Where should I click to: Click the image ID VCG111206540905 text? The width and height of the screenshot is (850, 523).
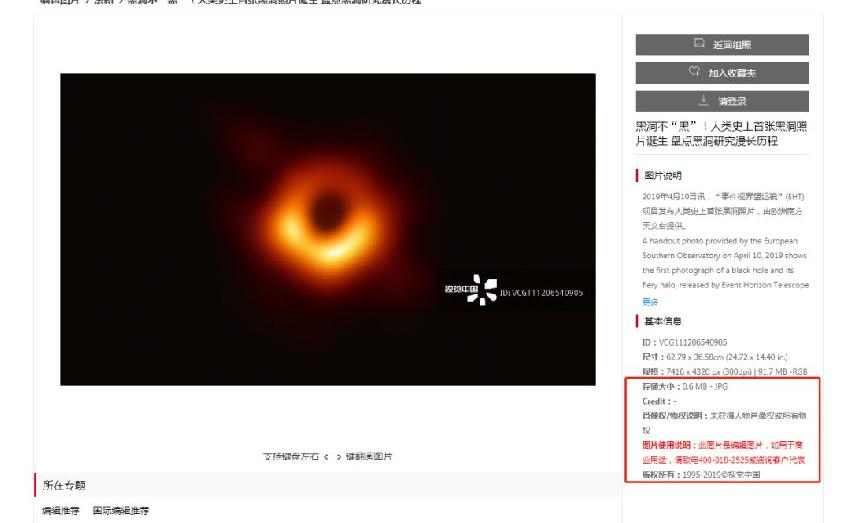tap(684, 342)
